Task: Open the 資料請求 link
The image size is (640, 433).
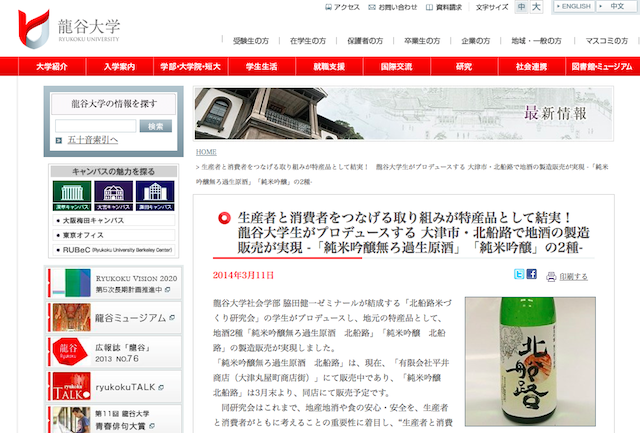Action: pos(444,7)
